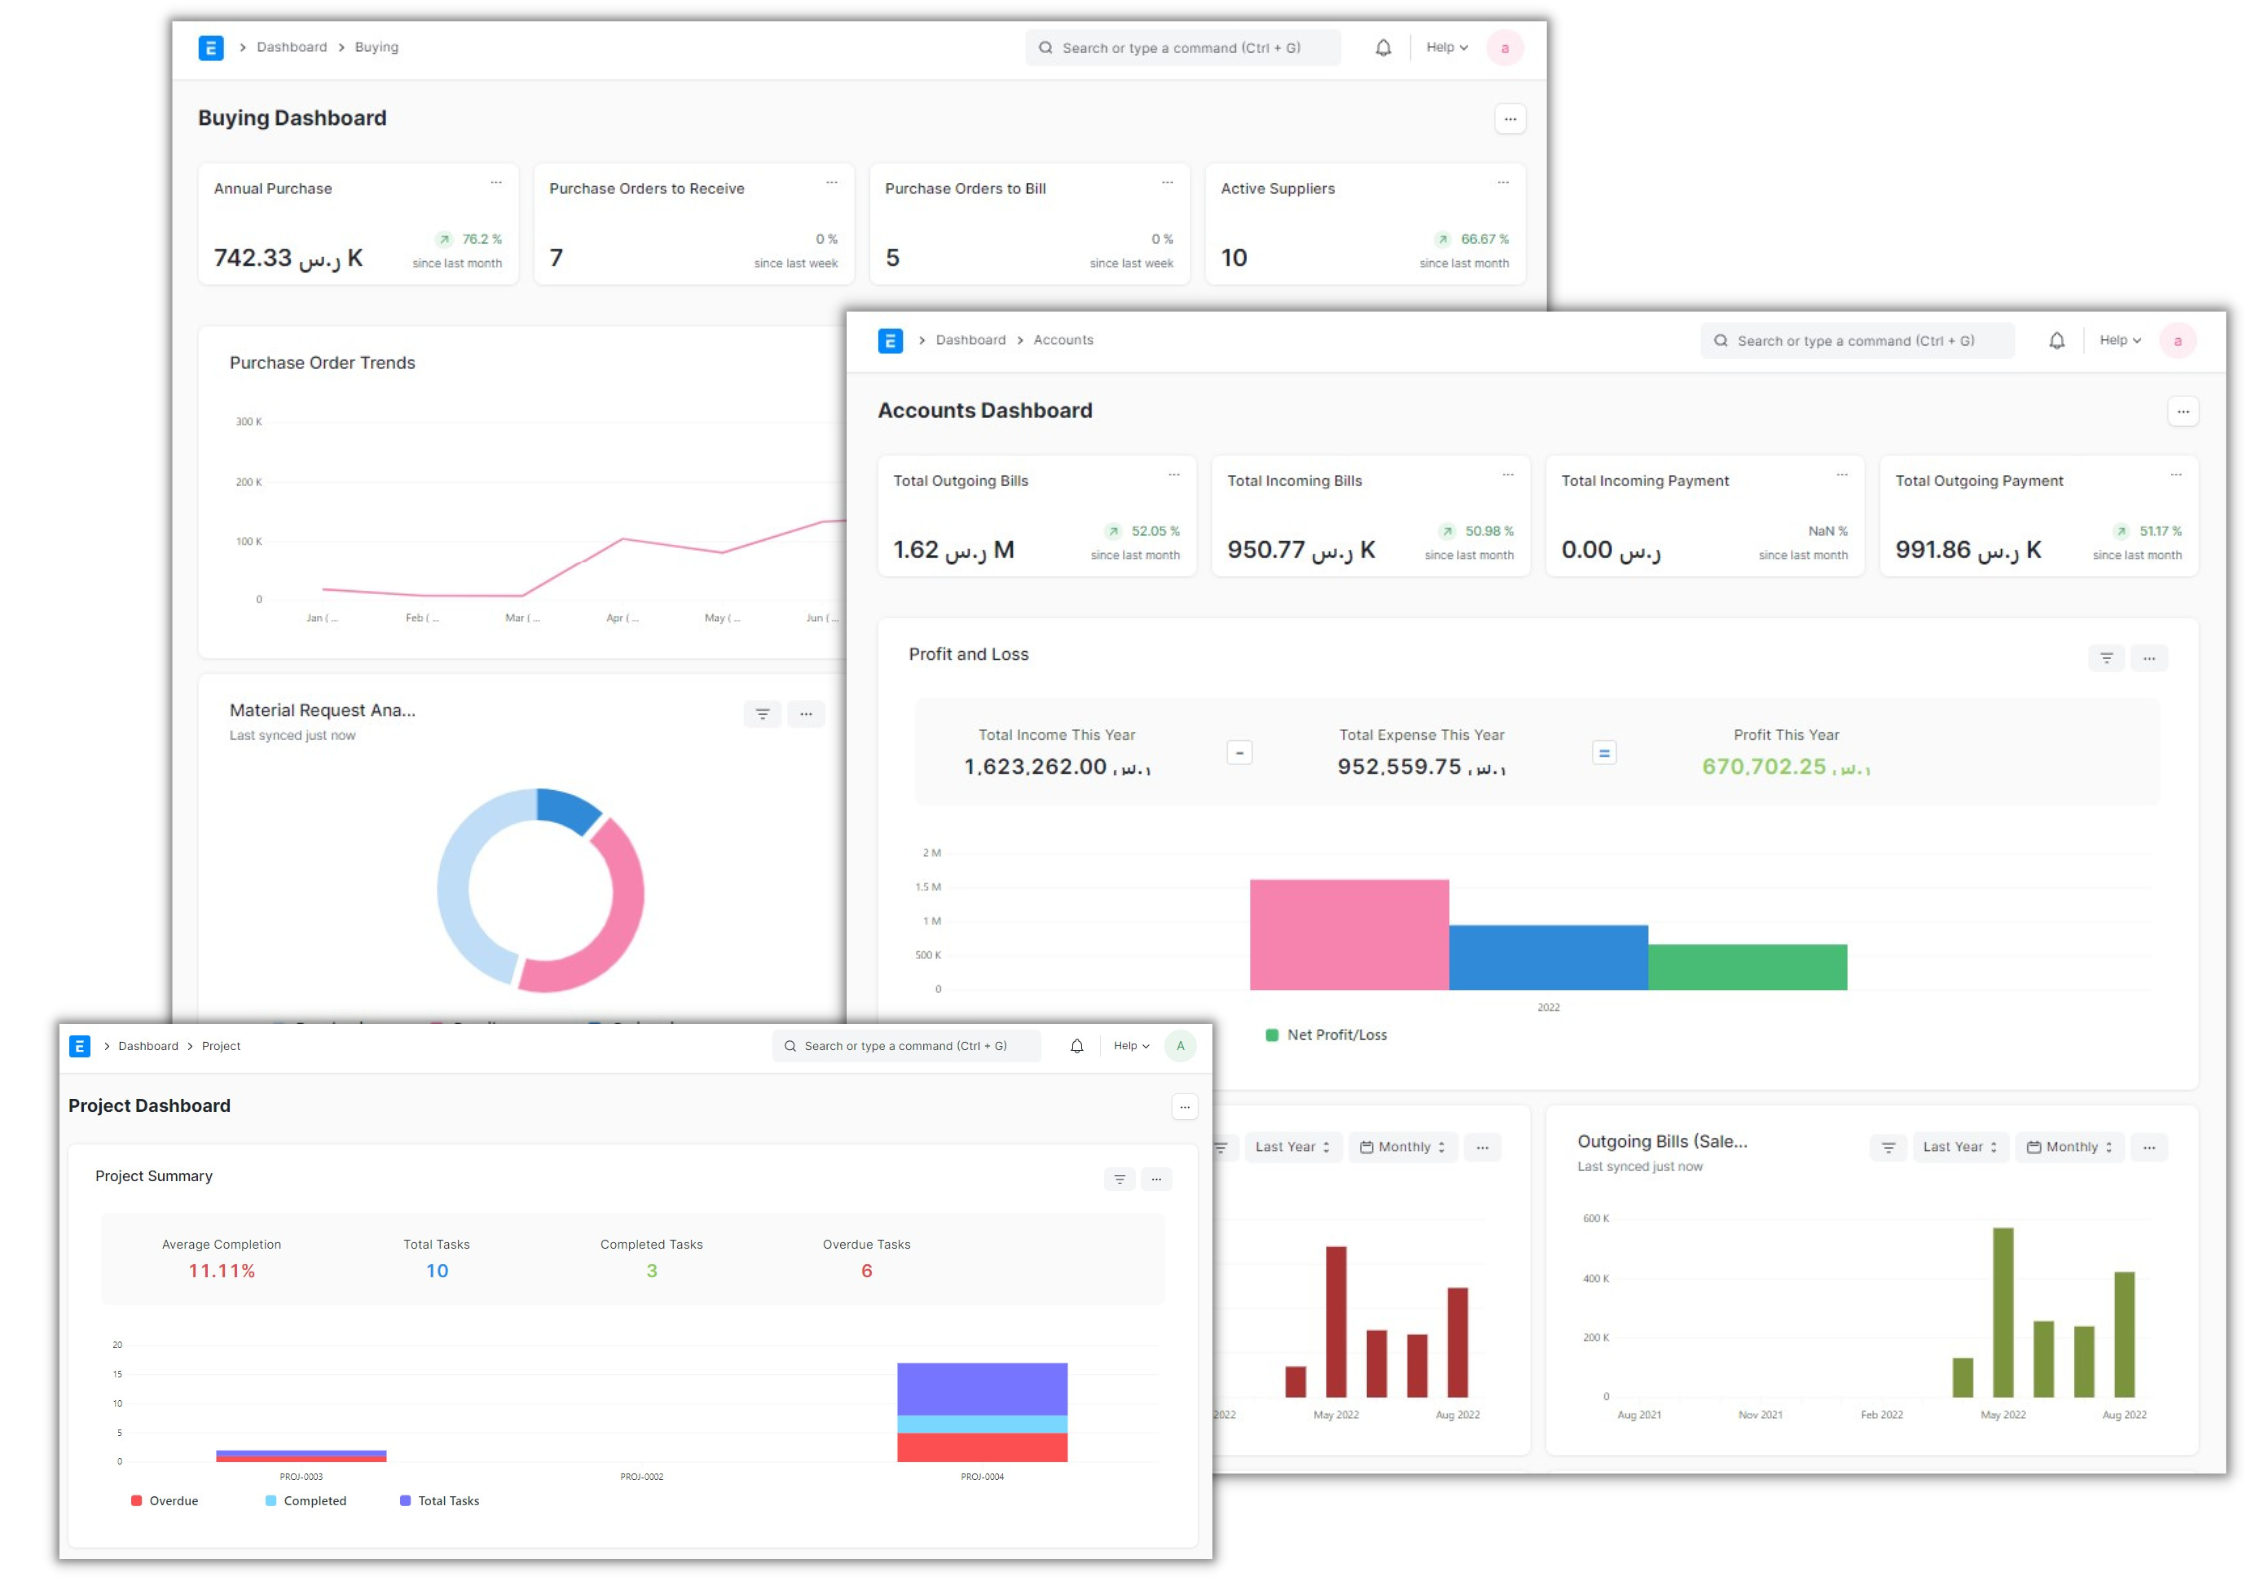Image resolution: width=2245 pixels, height=1587 pixels.
Task: Click the filter icon on the Outgoing Bills chart
Action: 1887,1147
